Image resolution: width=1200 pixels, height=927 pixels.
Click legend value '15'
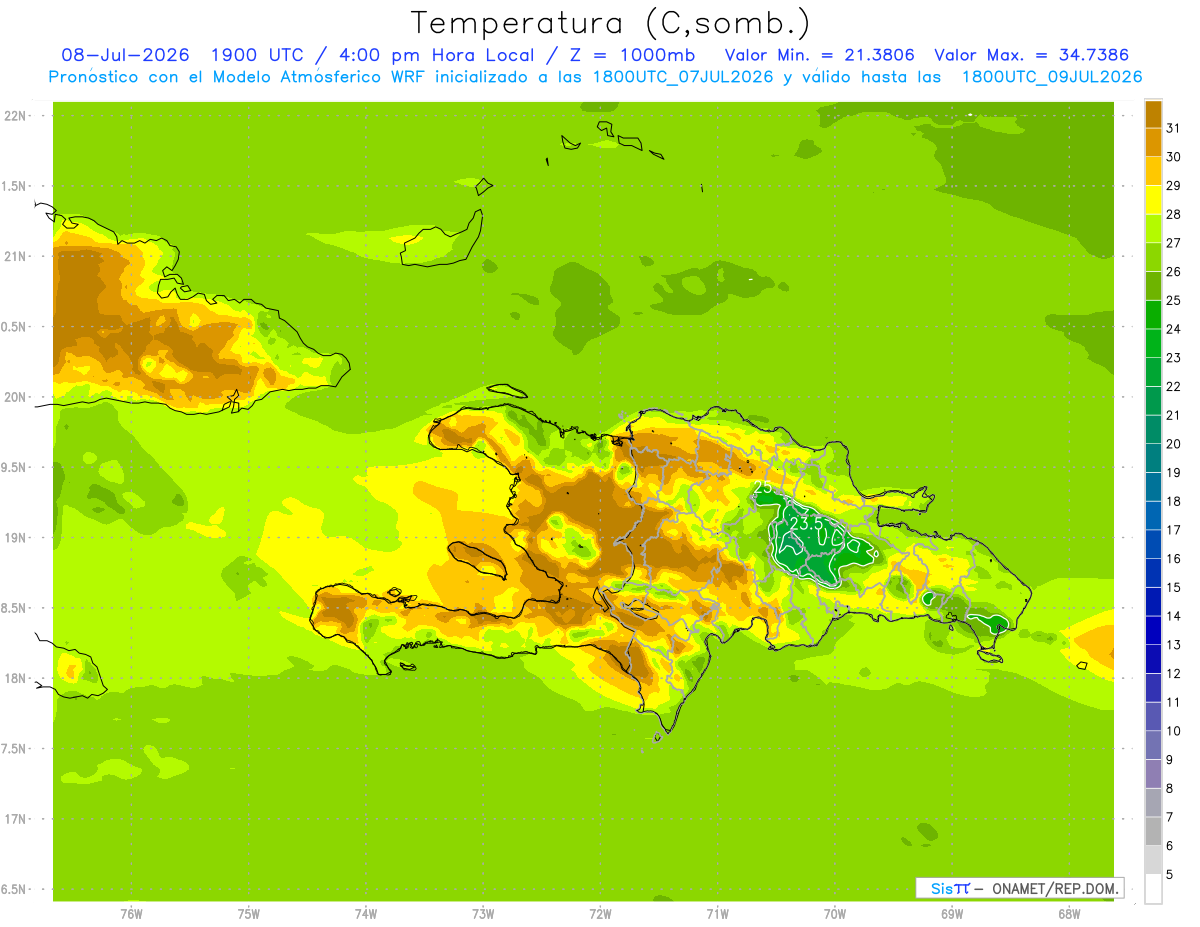[x=1174, y=587]
